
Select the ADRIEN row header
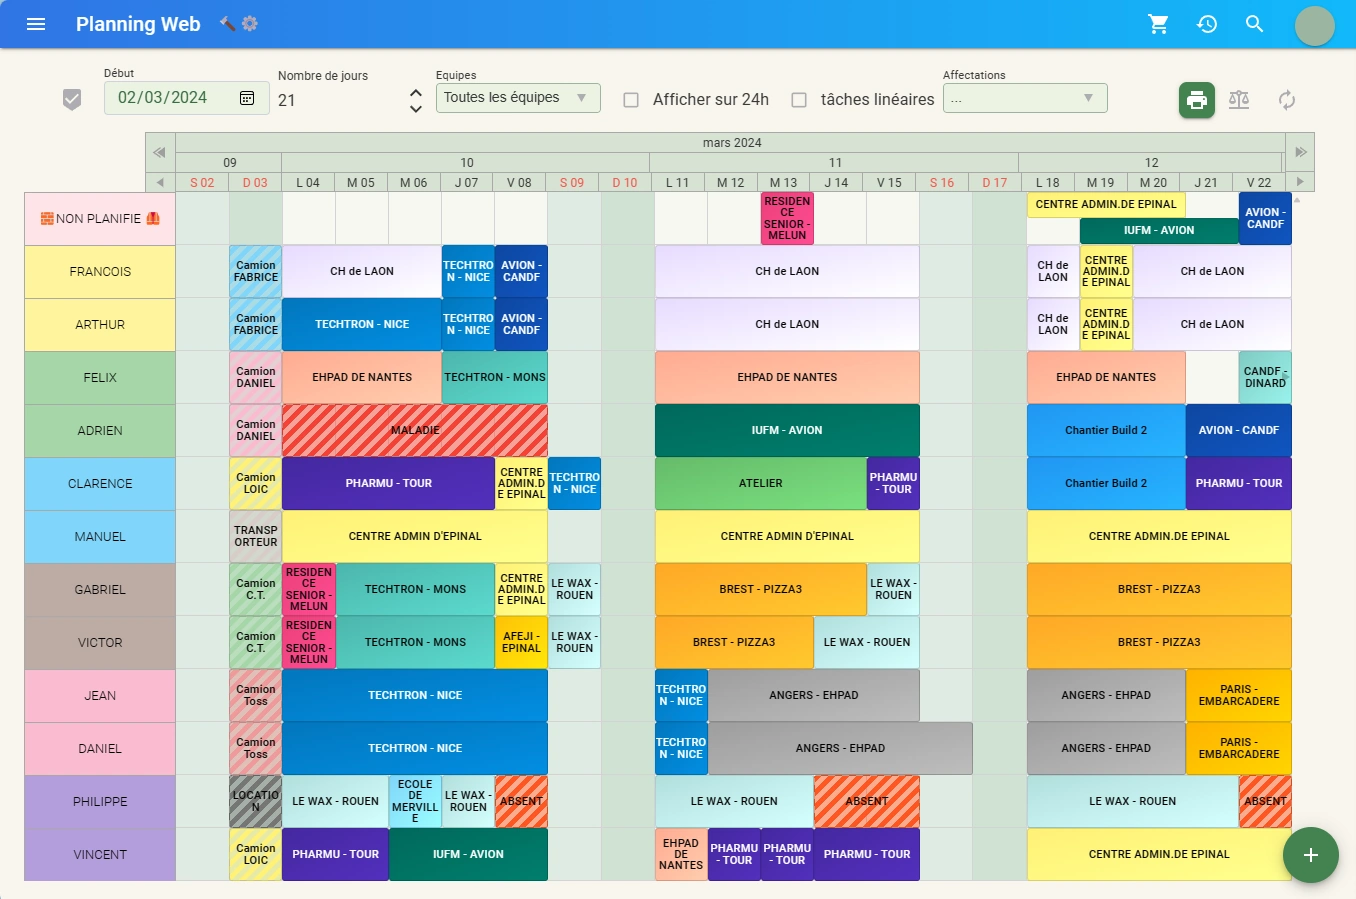point(100,431)
